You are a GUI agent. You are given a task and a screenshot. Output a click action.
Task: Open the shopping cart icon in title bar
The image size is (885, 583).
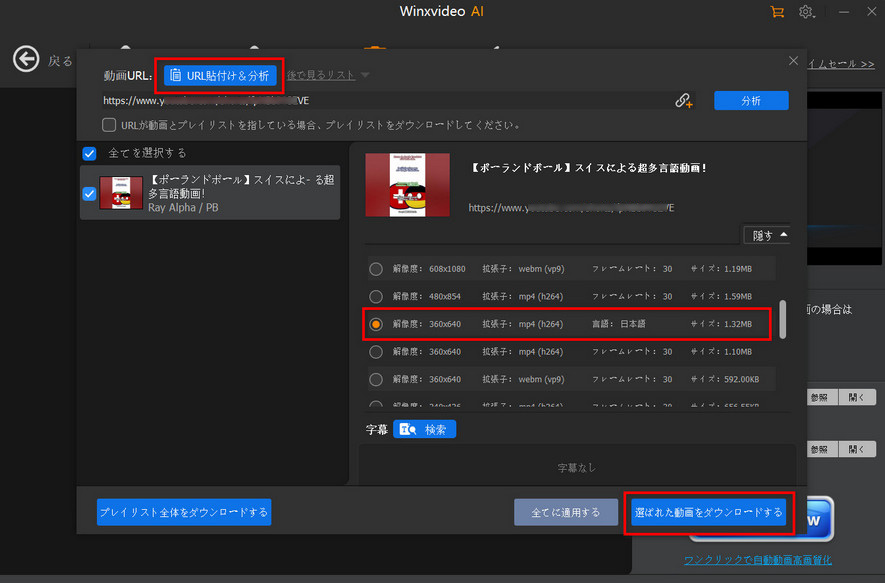tap(778, 12)
